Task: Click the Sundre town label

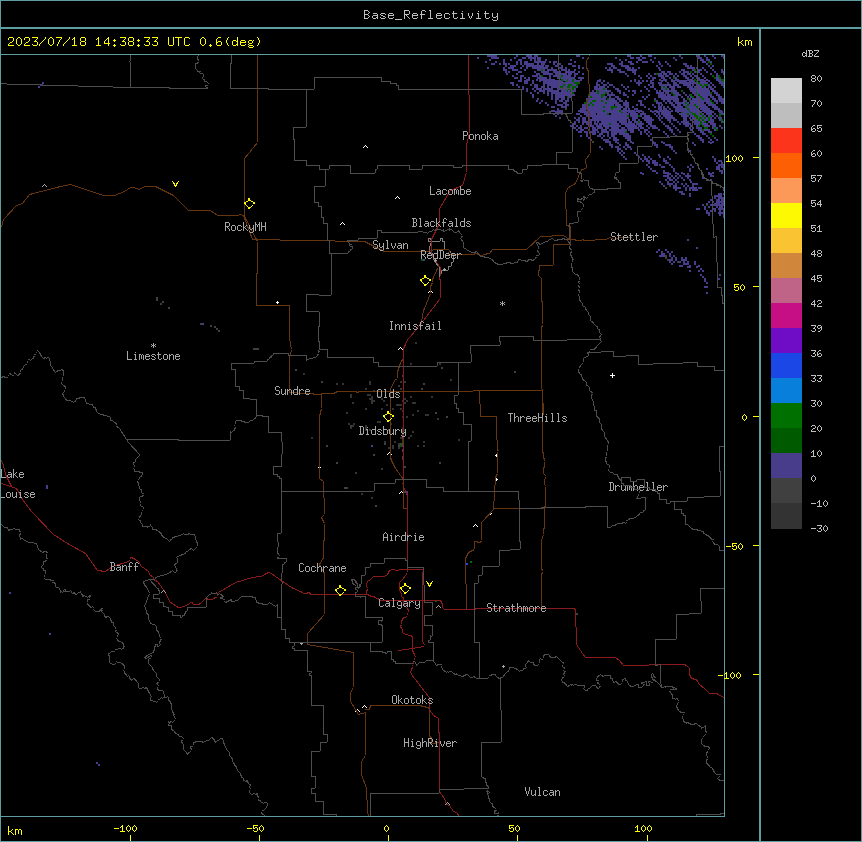Action: (x=292, y=391)
